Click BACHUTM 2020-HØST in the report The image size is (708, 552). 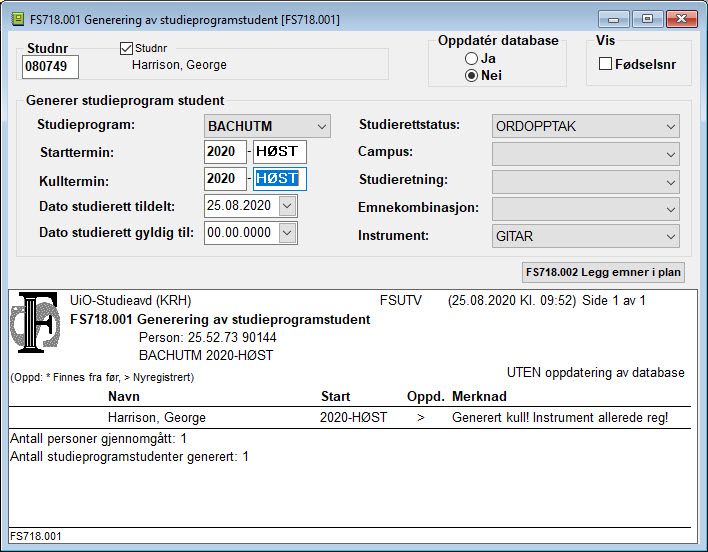click(206, 356)
